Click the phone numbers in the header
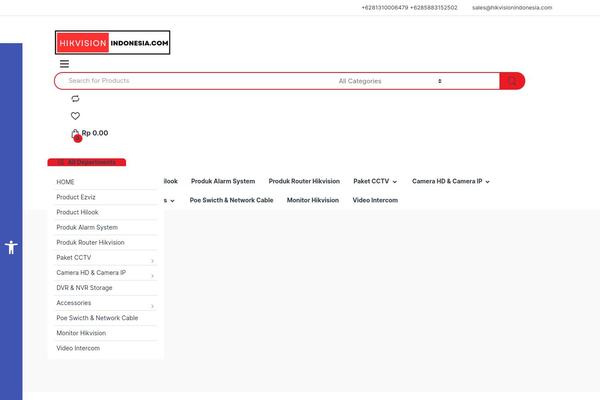Screen dimensions: 600x400 point(409,8)
